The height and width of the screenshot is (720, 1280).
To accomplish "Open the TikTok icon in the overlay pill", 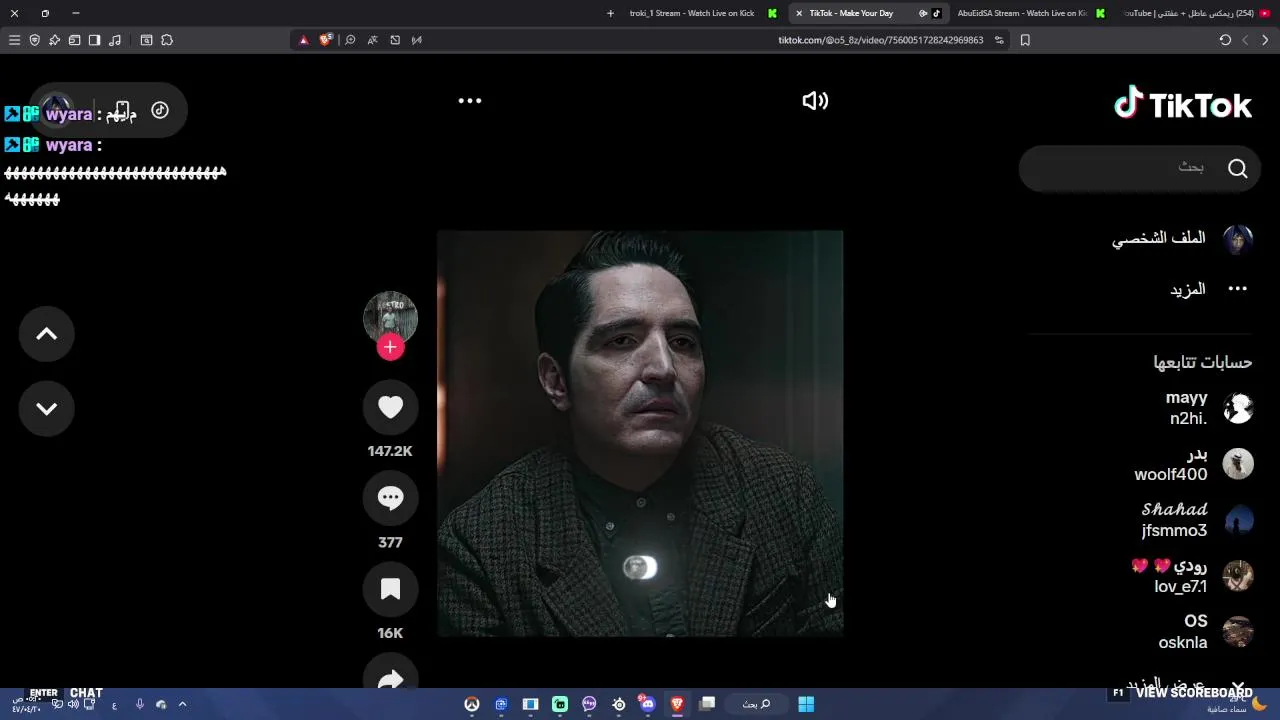I will coord(160,110).
